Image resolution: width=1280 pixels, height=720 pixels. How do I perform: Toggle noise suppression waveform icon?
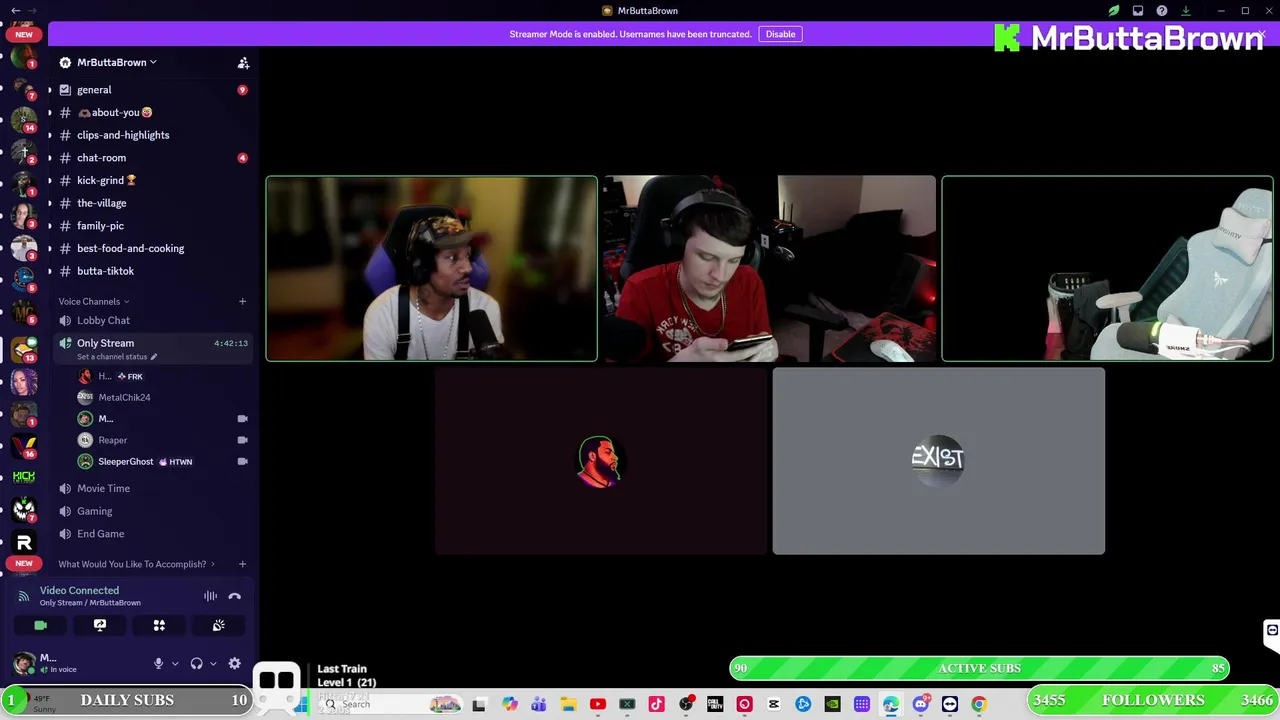click(x=210, y=596)
